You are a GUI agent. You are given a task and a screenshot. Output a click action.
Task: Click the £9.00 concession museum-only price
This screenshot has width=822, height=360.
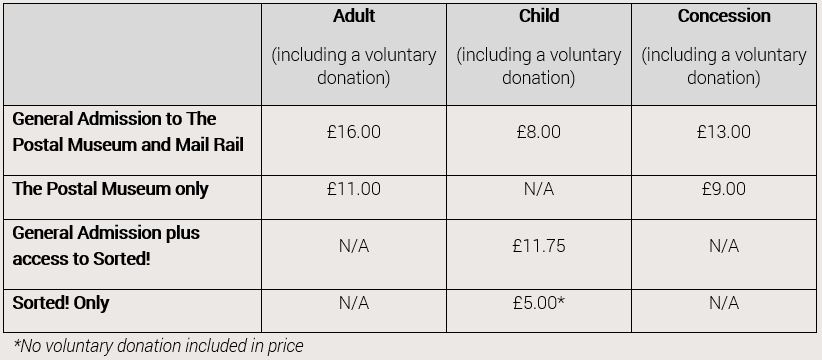(724, 189)
